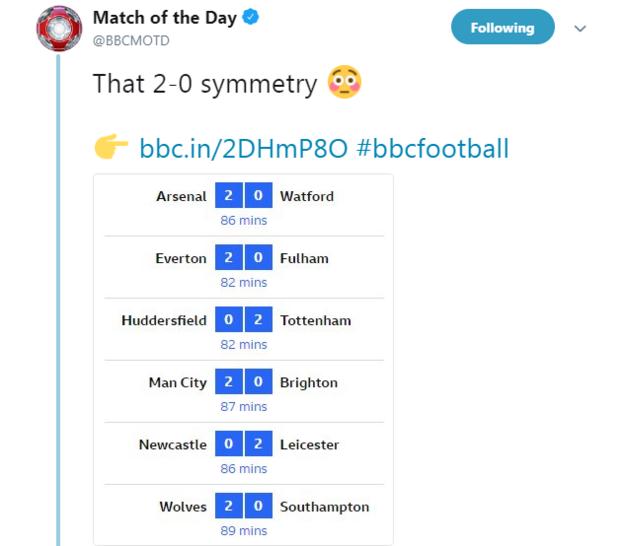
Task: Click the @BBCMOTD handle
Action: (130, 41)
